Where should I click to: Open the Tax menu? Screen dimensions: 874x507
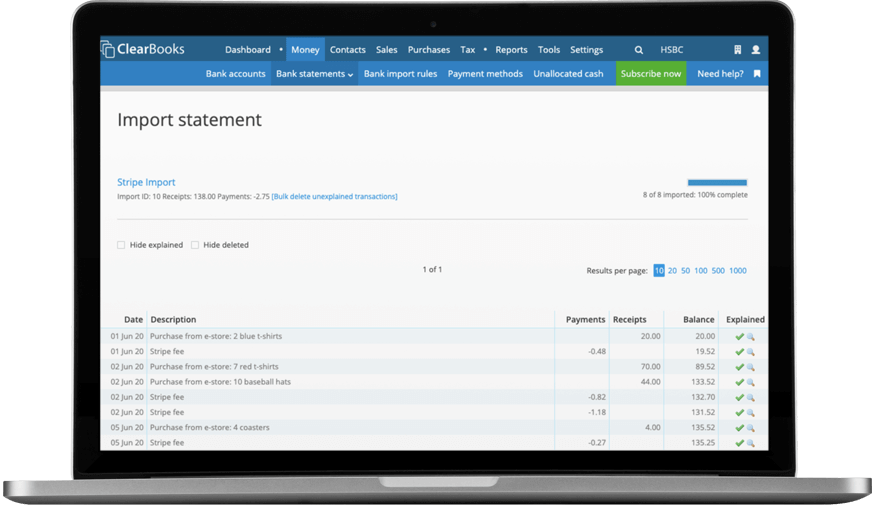[468, 50]
